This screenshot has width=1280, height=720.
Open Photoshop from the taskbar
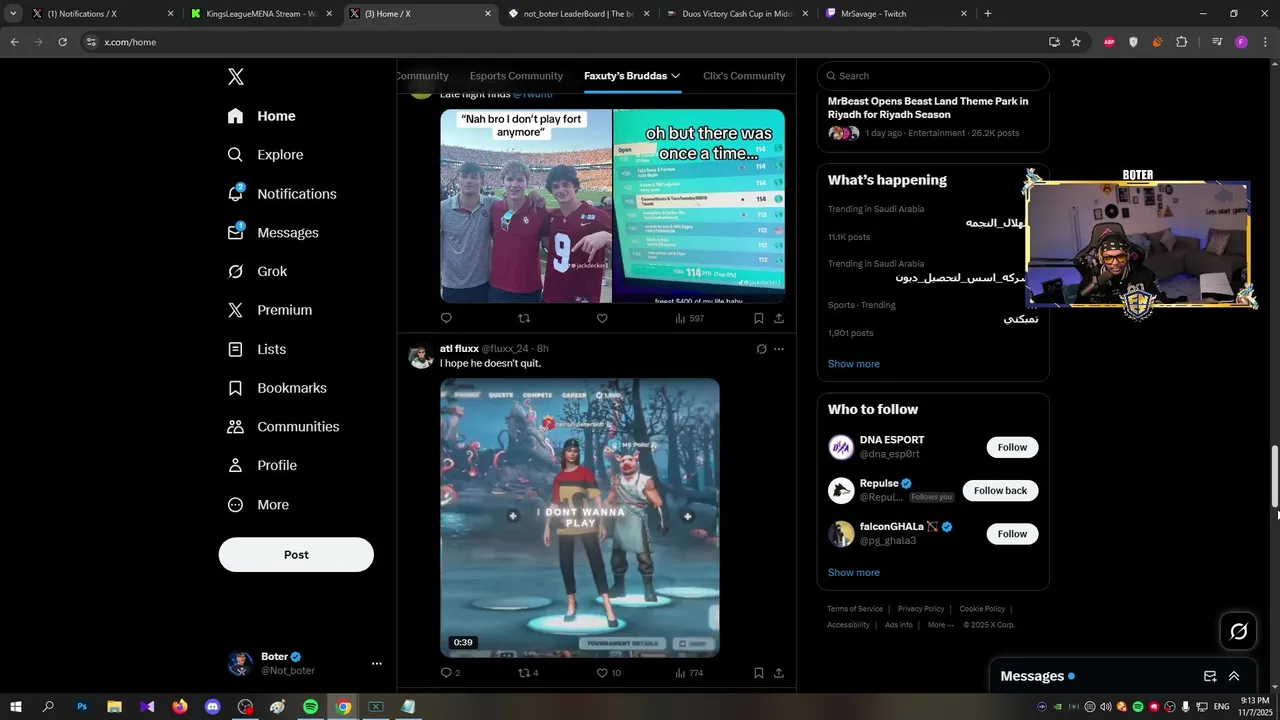click(x=82, y=707)
